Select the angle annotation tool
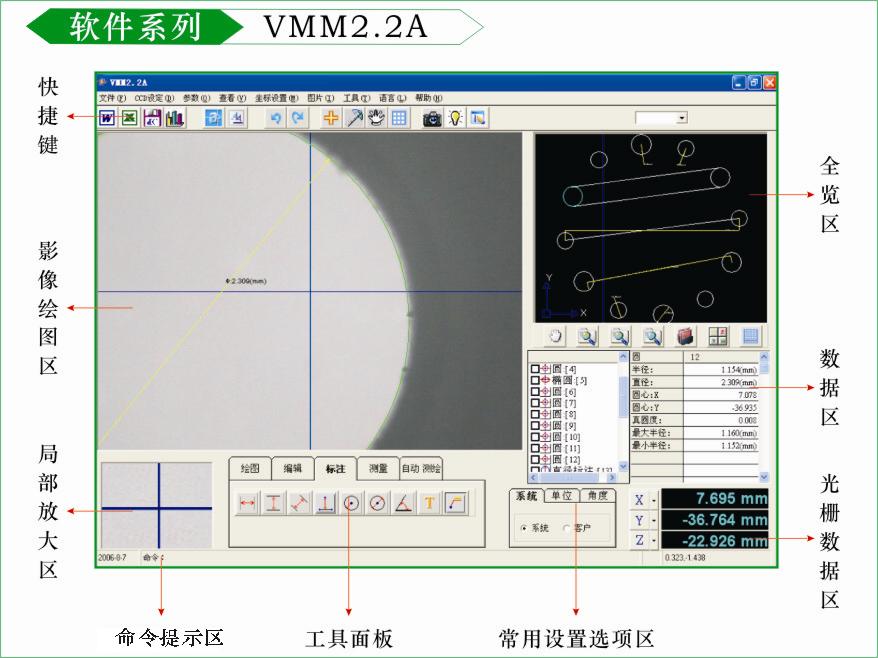The image size is (878, 658). pyautogui.click(x=403, y=504)
